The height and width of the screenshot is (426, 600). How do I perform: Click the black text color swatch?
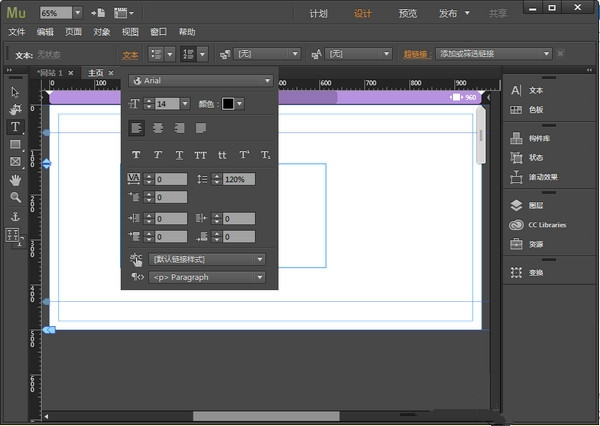click(x=228, y=103)
